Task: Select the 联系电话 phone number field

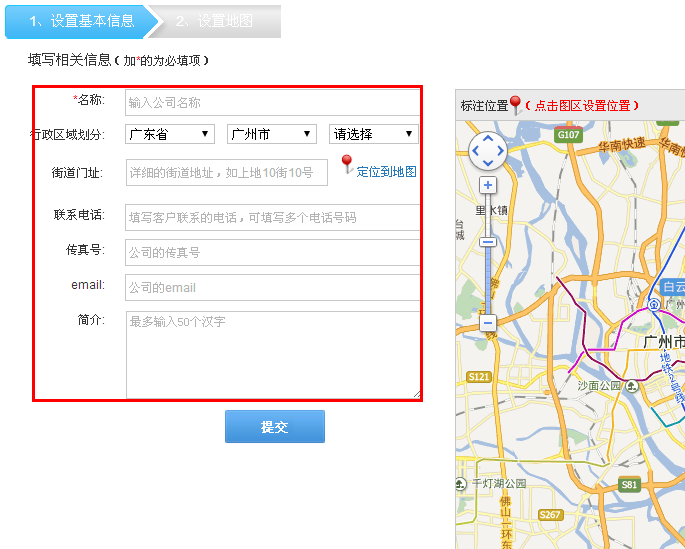Action: coord(272,217)
